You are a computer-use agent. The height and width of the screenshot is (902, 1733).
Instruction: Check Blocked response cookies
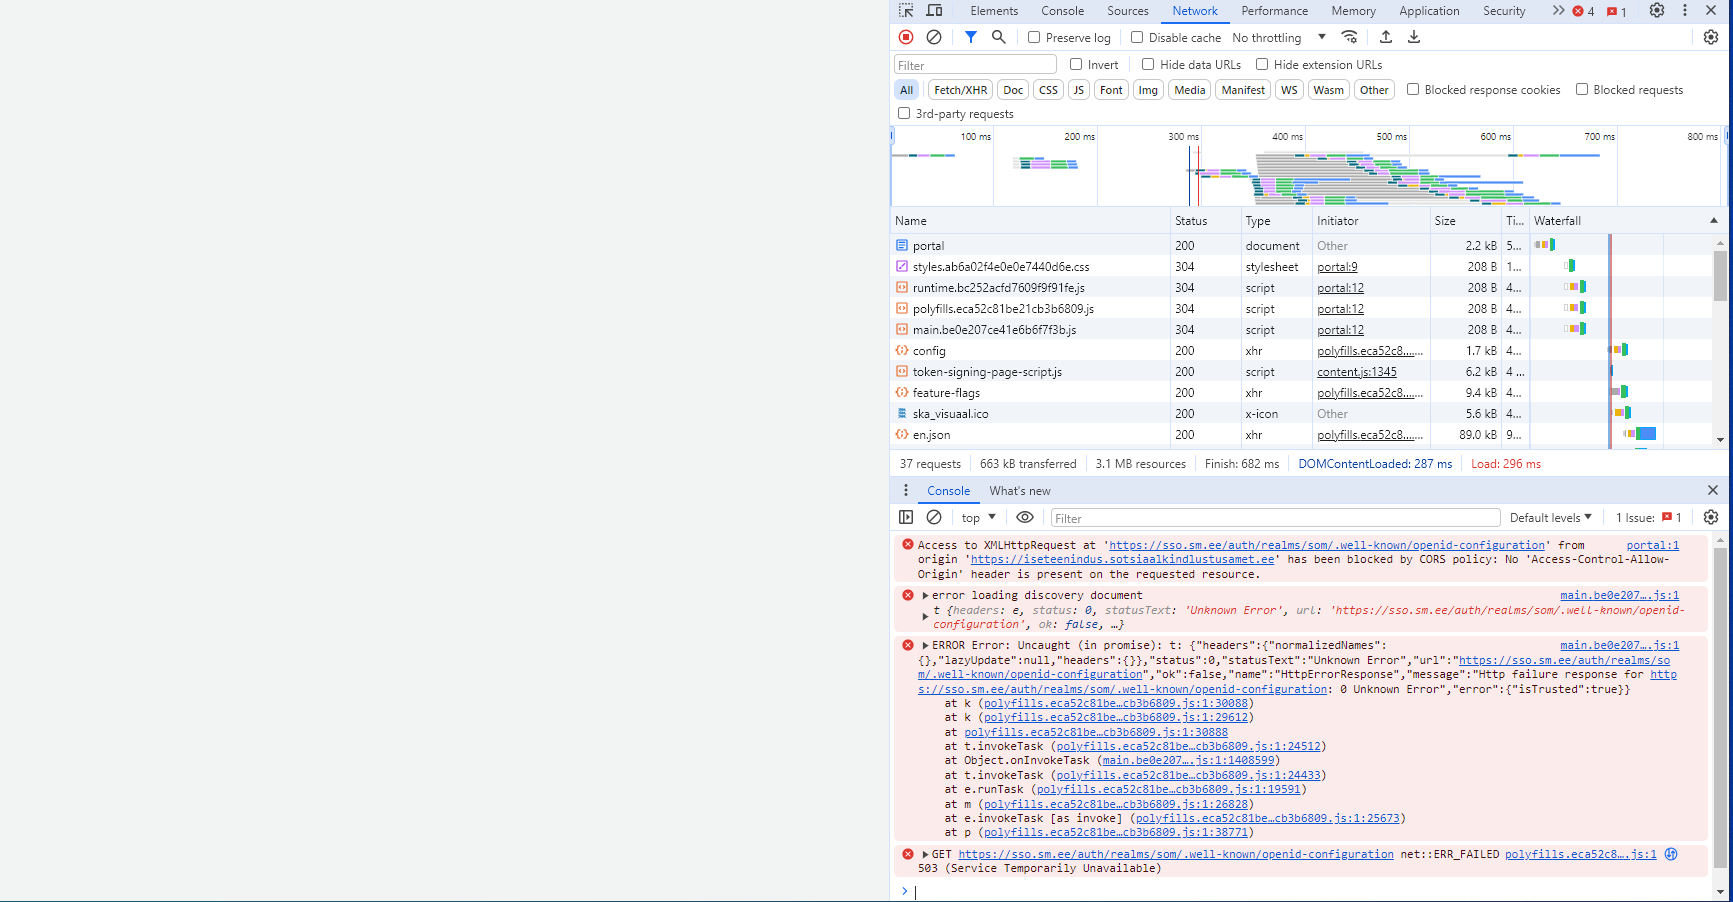[x=1413, y=89]
